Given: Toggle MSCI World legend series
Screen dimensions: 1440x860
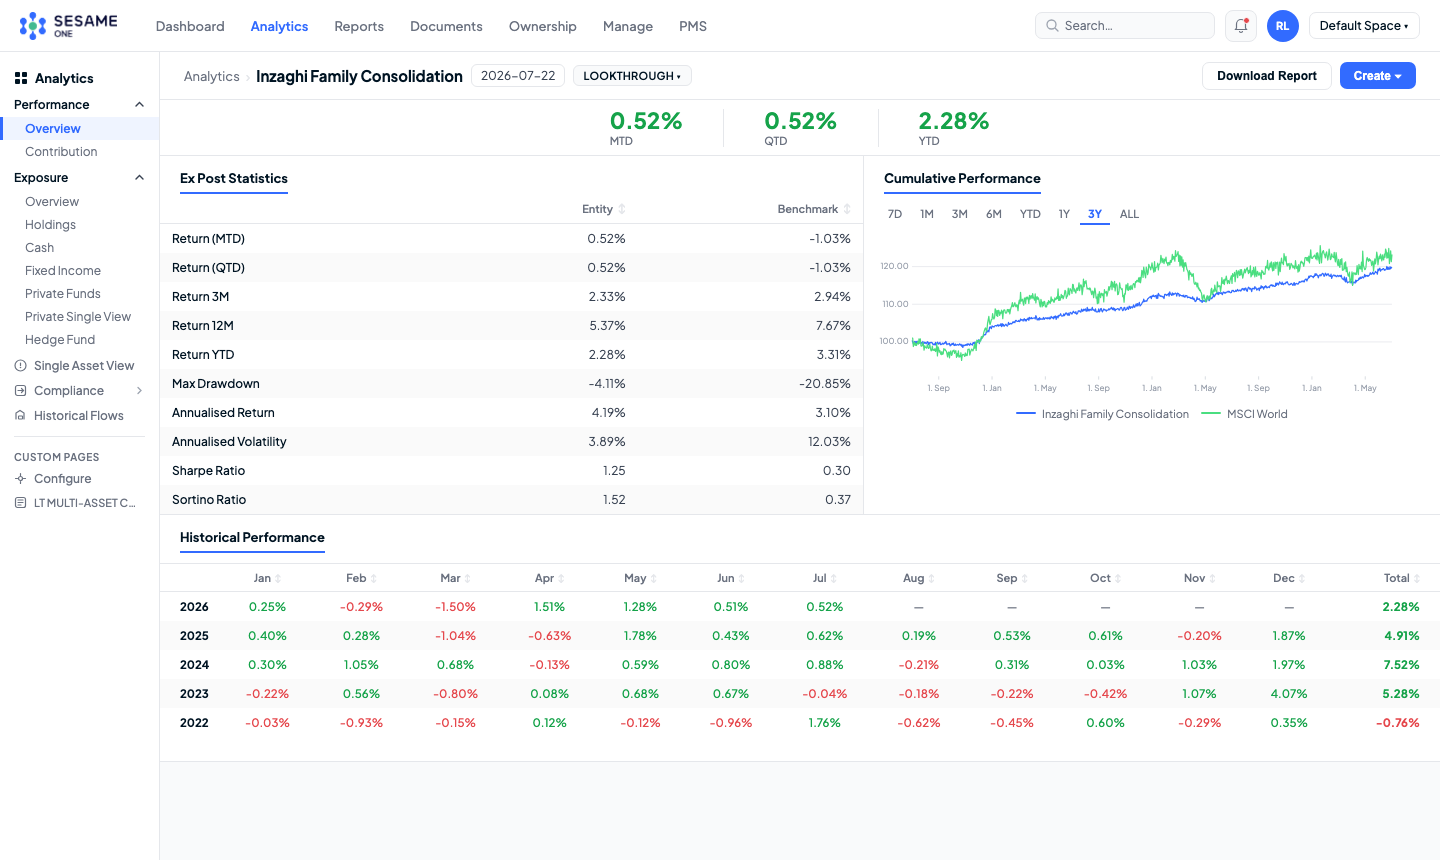Looking at the screenshot, I should coord(1244,414).
